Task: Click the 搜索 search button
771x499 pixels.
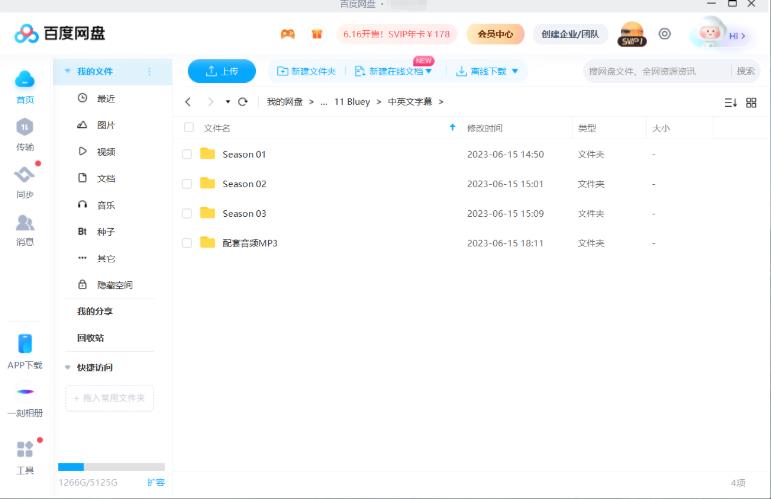Action: 745,71
